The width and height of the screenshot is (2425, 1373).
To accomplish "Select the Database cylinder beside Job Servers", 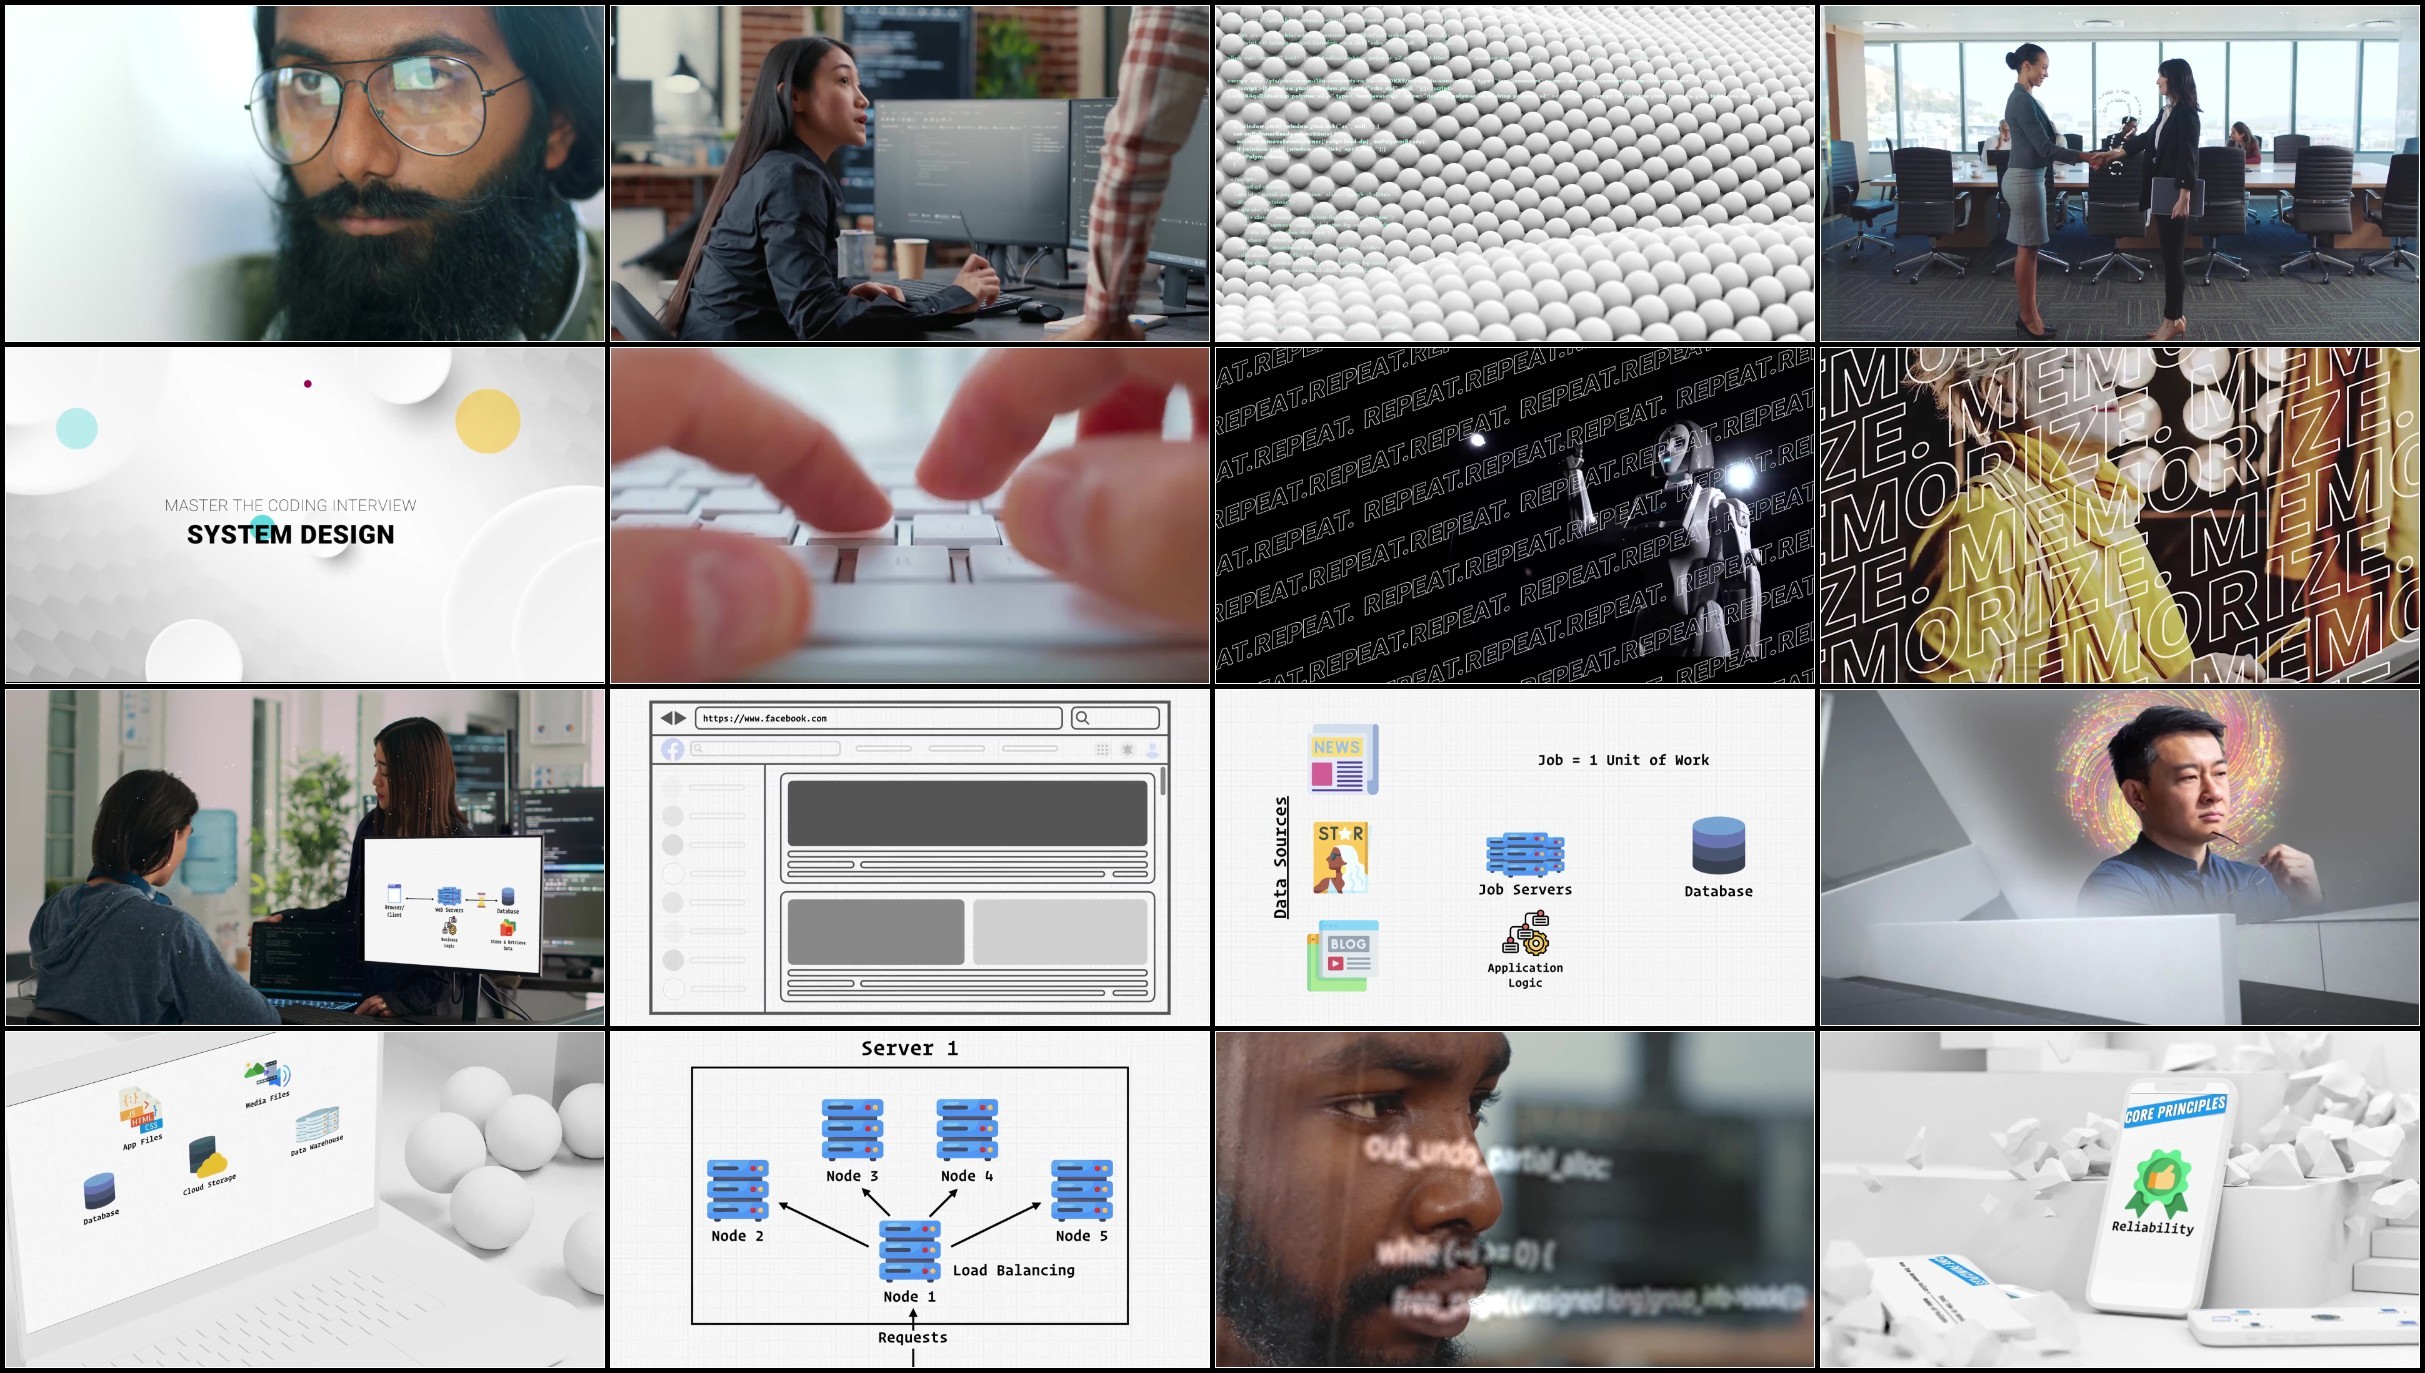I will (1718, 846).
